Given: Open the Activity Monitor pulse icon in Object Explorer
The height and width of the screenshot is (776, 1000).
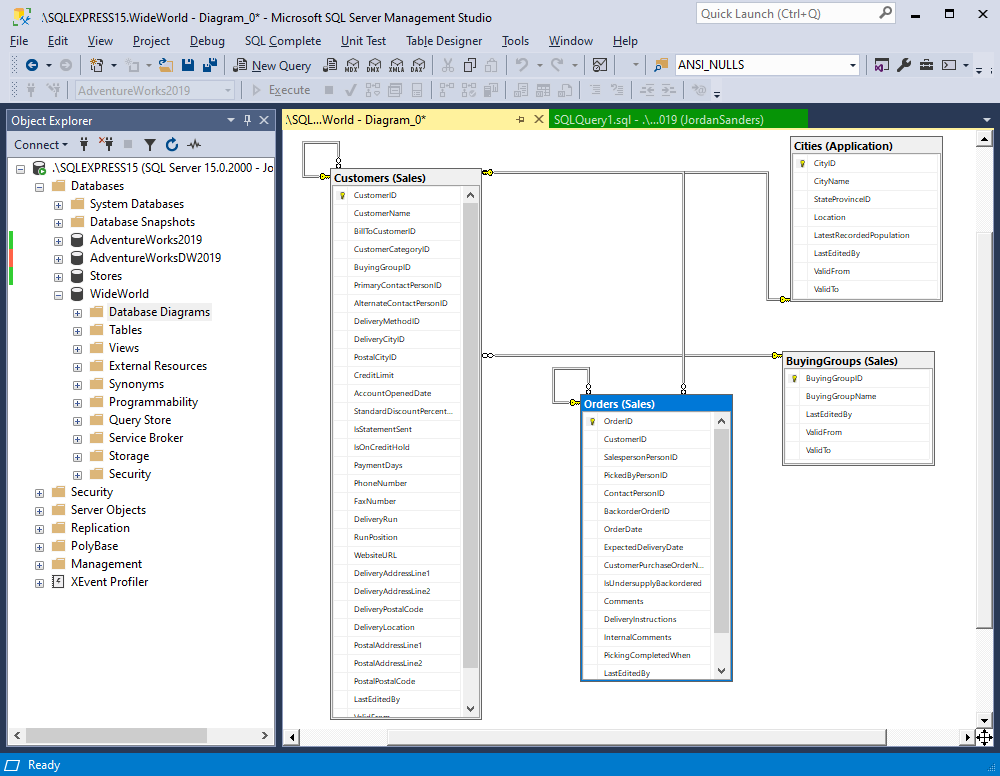Looking at the screenshot, I should (x=194, y=145).
